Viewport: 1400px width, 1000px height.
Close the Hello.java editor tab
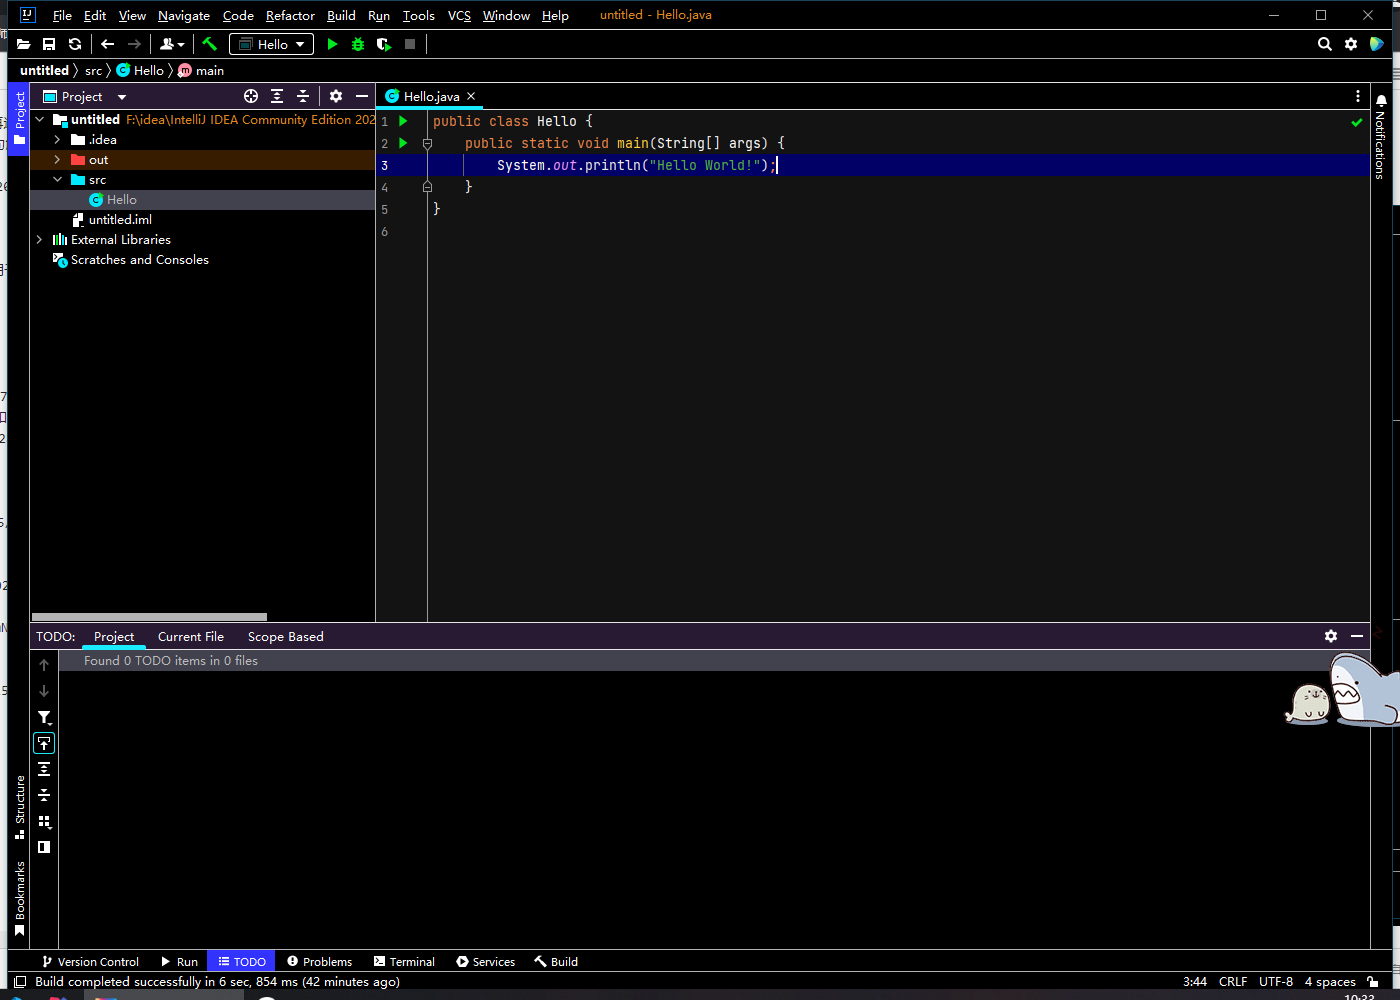(471, 96)
